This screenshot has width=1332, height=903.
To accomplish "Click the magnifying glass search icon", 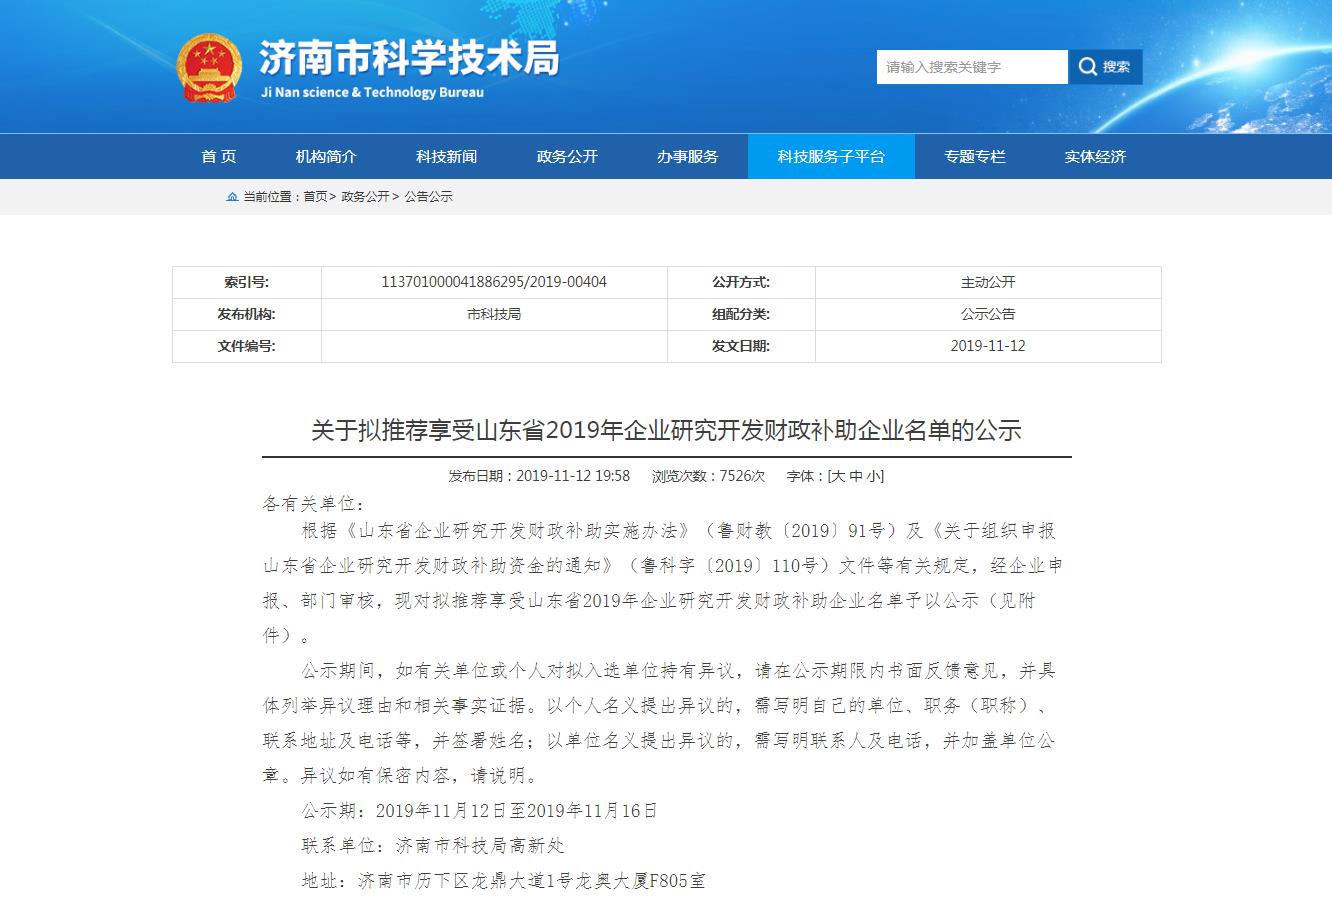I will (x=1087, y=67).
